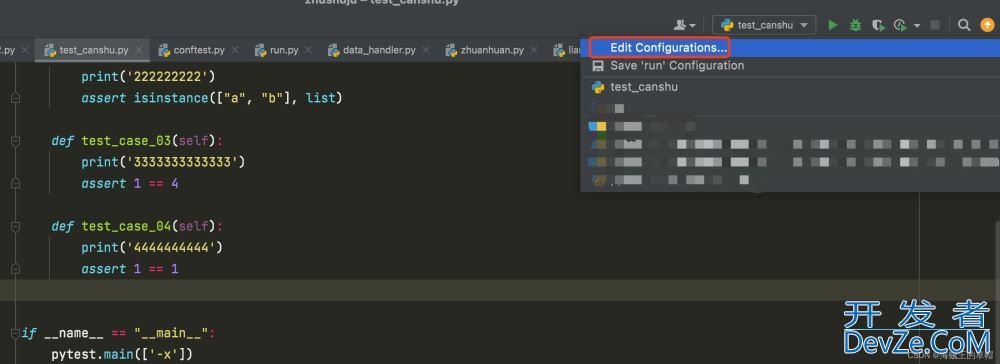
Task: Fold the if __name__ main block
Action: click(15, 333)
